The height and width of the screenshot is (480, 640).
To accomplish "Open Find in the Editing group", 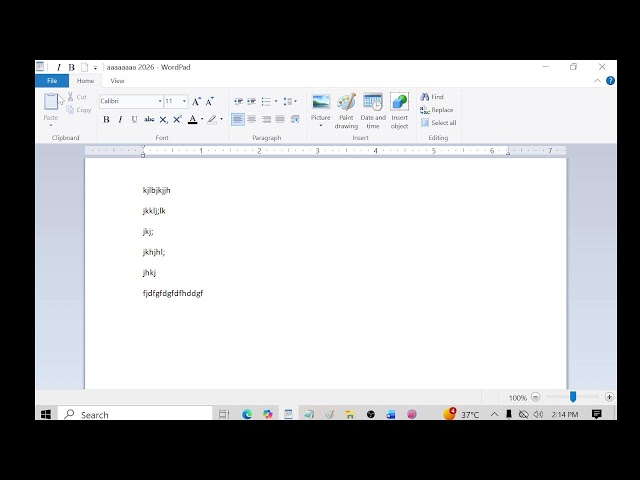I will 432,97.
